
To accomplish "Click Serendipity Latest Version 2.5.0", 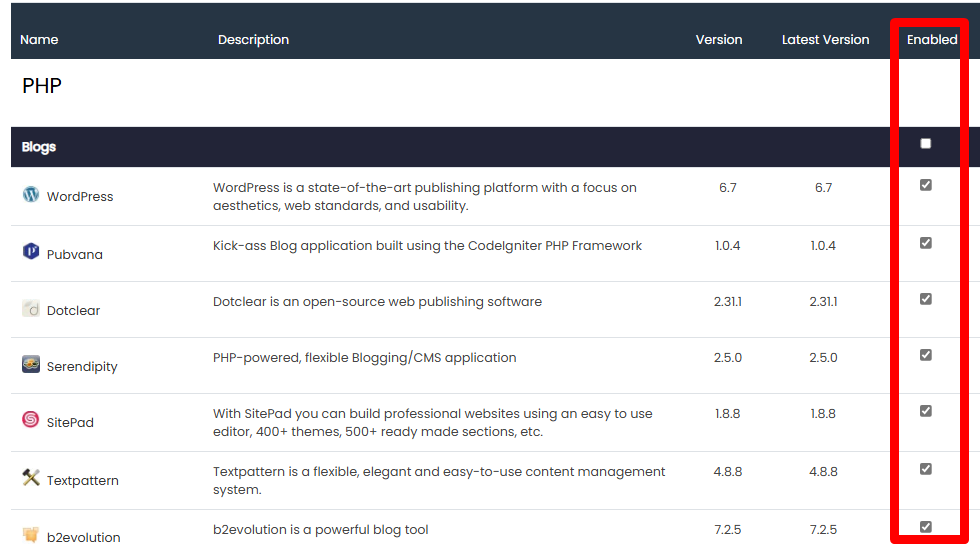I will point(823,357).
